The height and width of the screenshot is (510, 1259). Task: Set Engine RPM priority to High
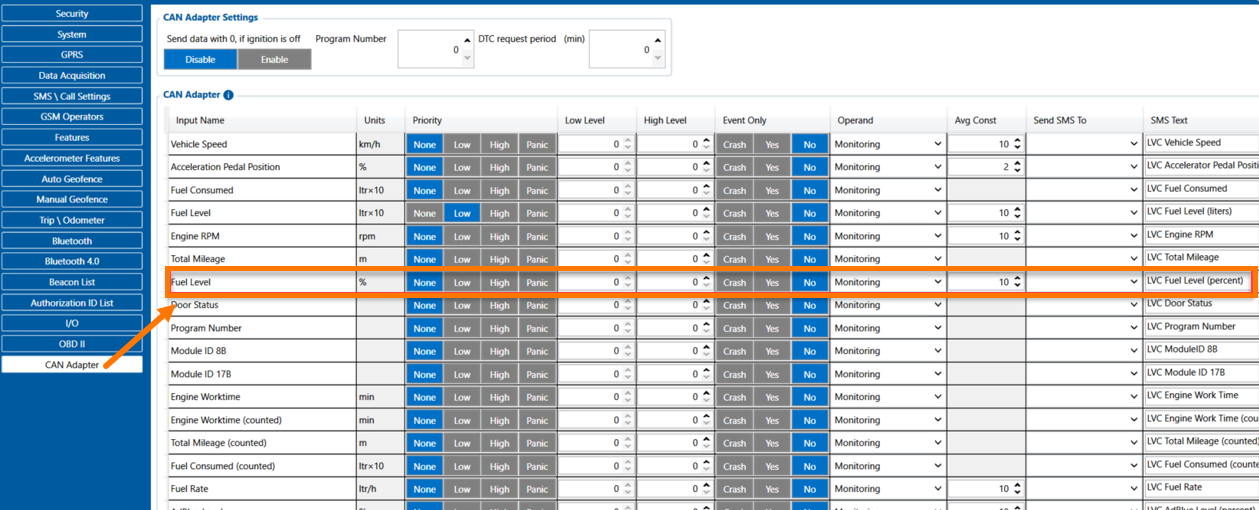tap(499, 236)
